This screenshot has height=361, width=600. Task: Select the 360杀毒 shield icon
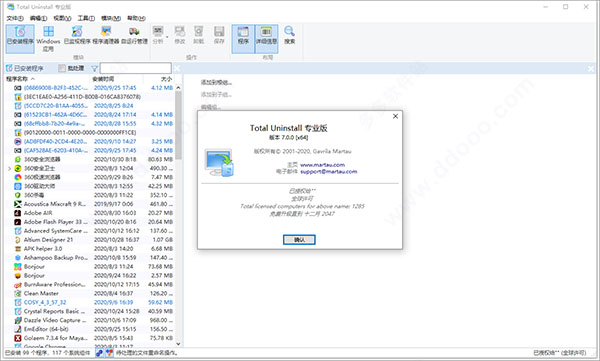(x=18, y=195)
